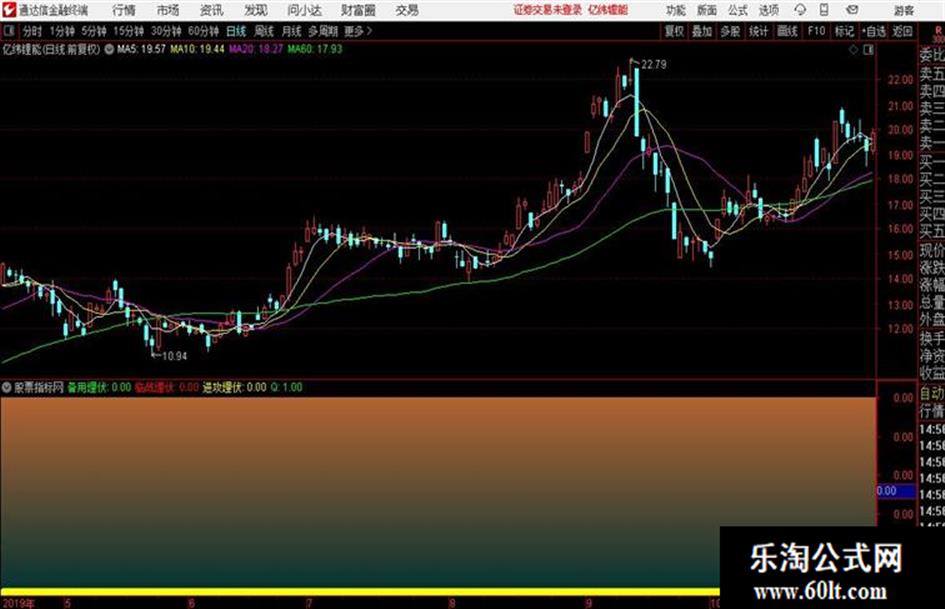Click the 叠加 overlay toolbar button
Image resolution: width=945 pixels, height=609 pixels.
point(702,31)
